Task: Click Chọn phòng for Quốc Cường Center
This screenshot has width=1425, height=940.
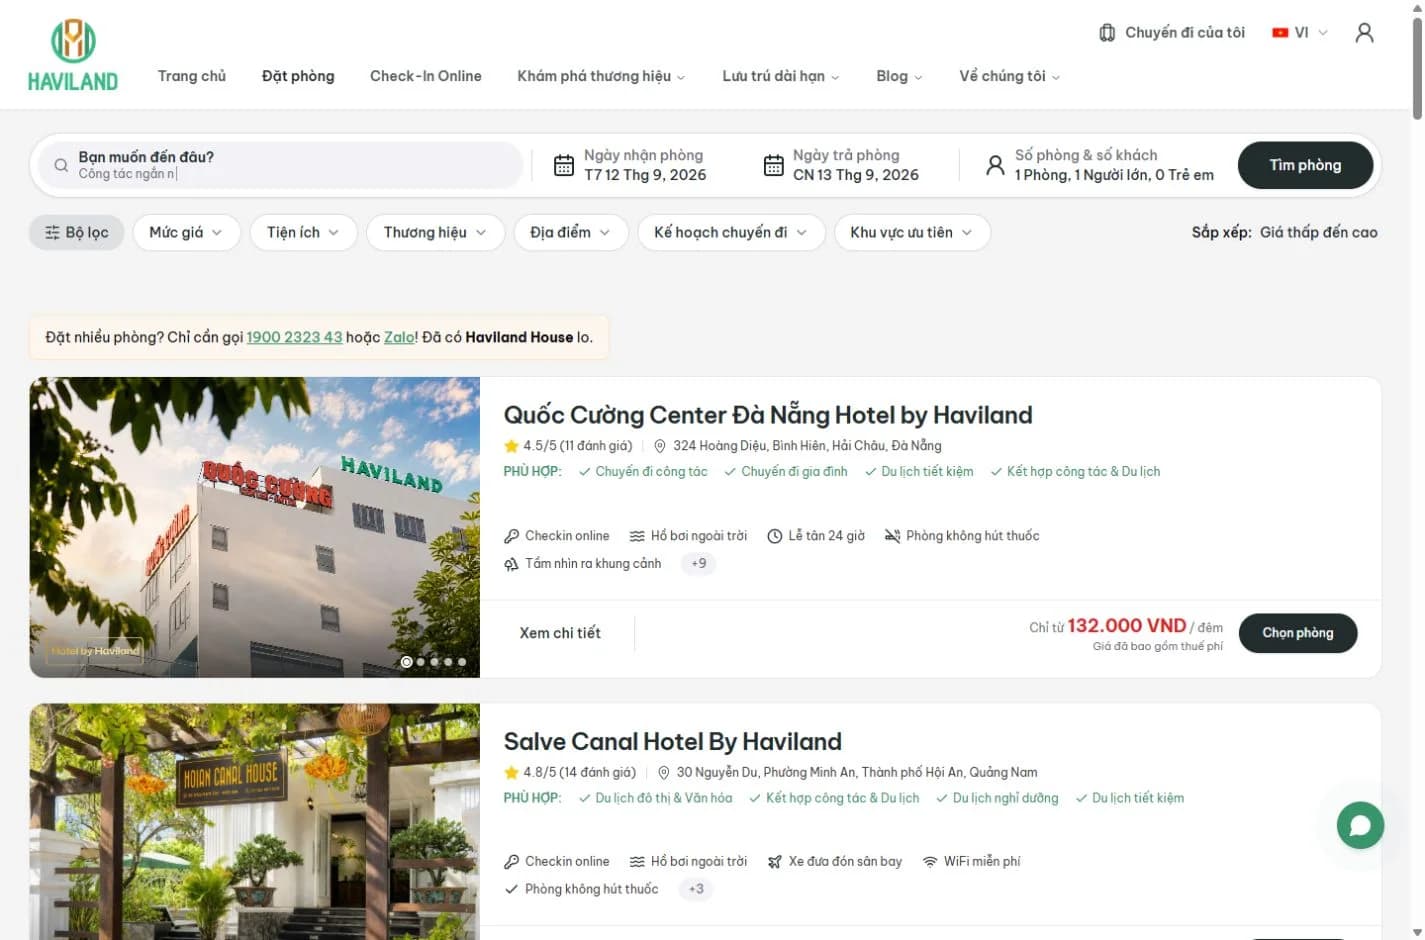Action: click(x=1298, y=633)
